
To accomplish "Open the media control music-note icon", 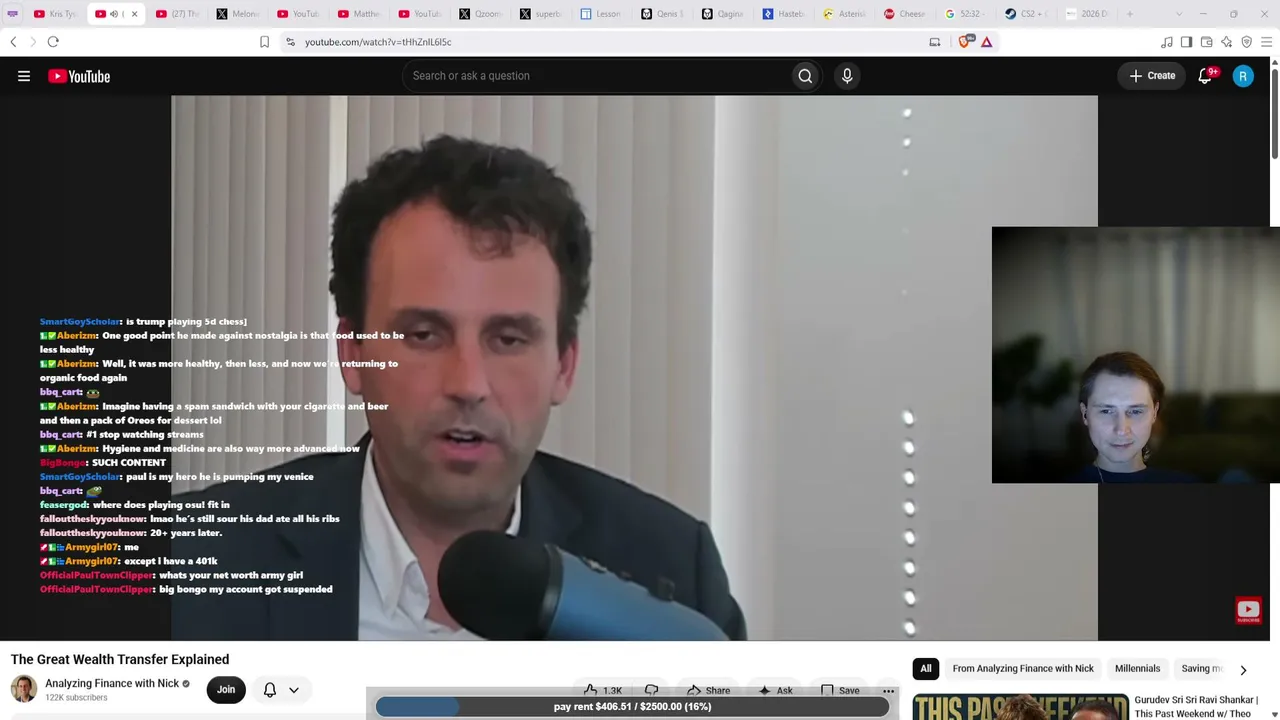I will 1167,42.
